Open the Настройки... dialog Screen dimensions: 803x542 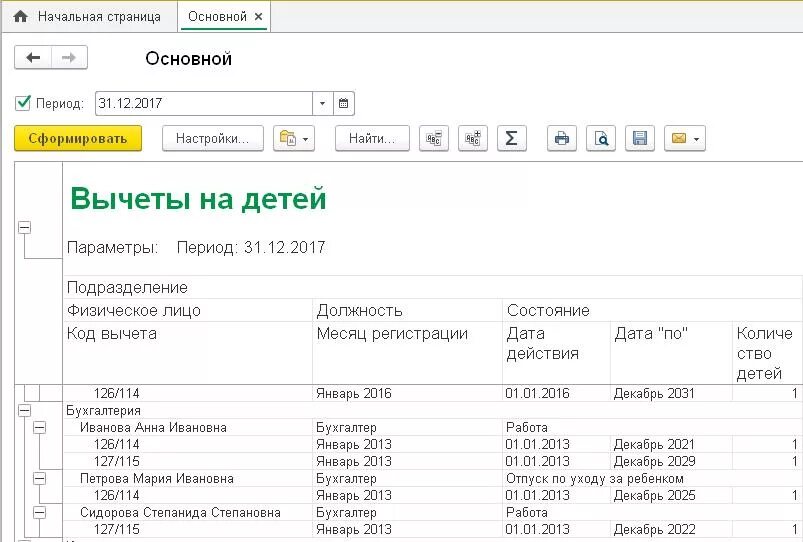(213, 138)
